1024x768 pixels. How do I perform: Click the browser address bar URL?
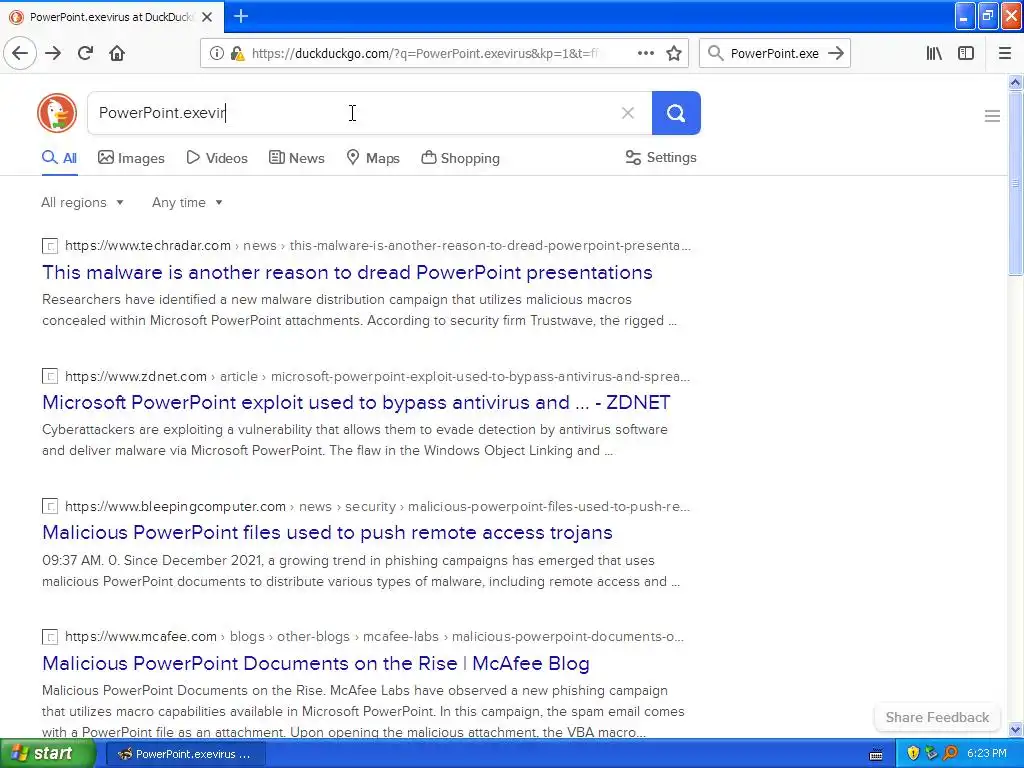pyautogui.click(x=424, y=54)
